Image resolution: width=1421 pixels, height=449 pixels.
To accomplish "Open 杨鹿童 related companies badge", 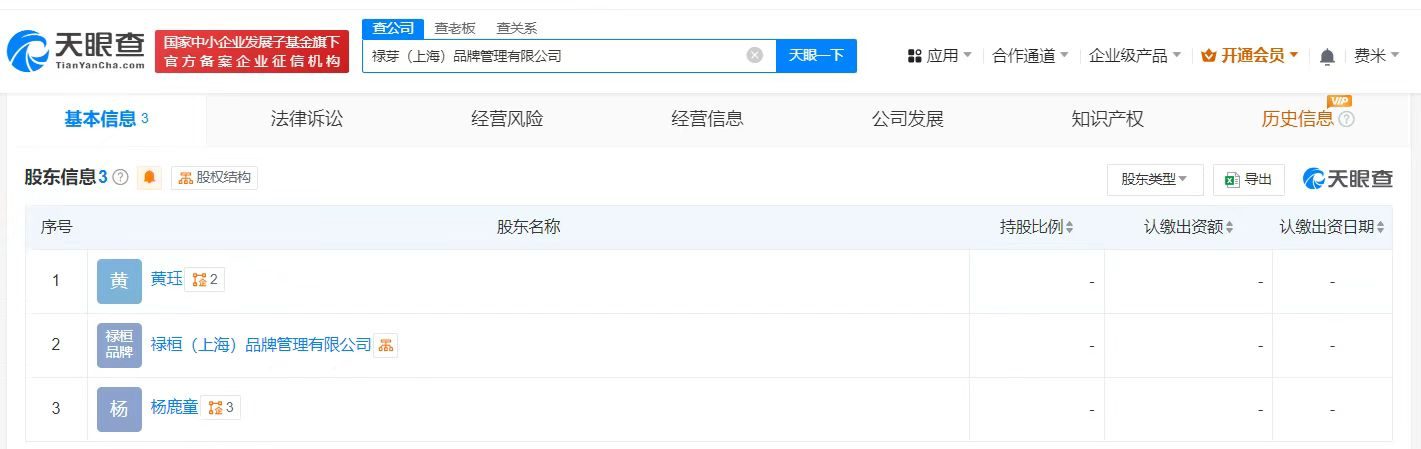I will coord(221,408).
